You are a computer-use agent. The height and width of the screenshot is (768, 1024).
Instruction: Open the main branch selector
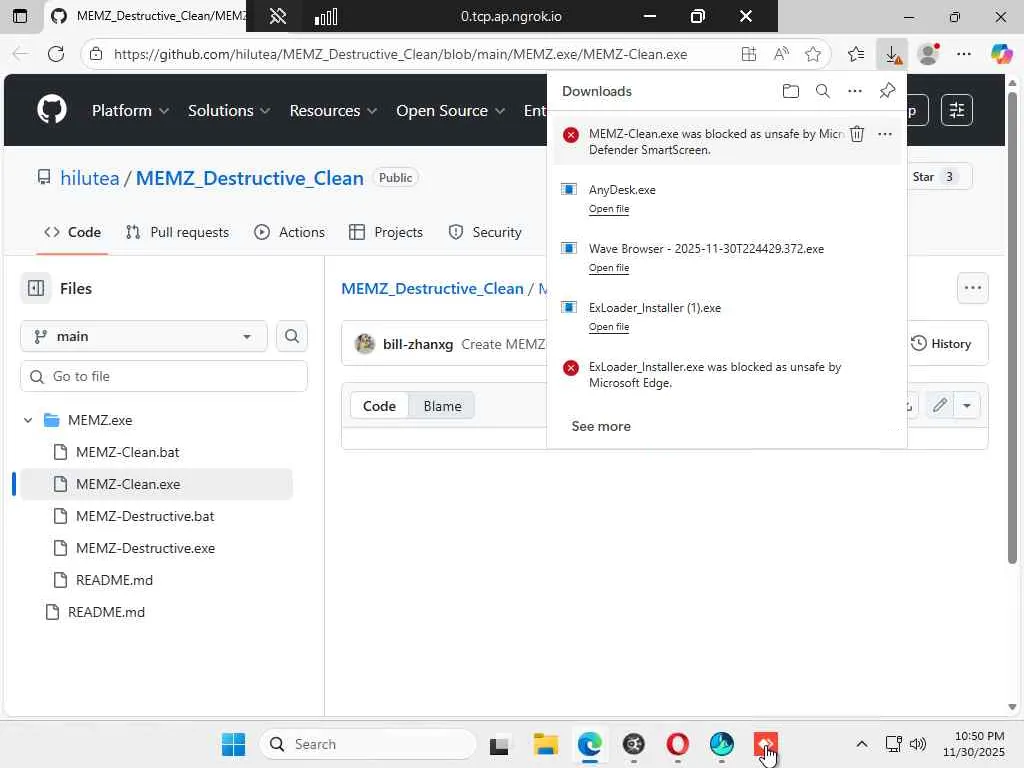coord(144,336)
